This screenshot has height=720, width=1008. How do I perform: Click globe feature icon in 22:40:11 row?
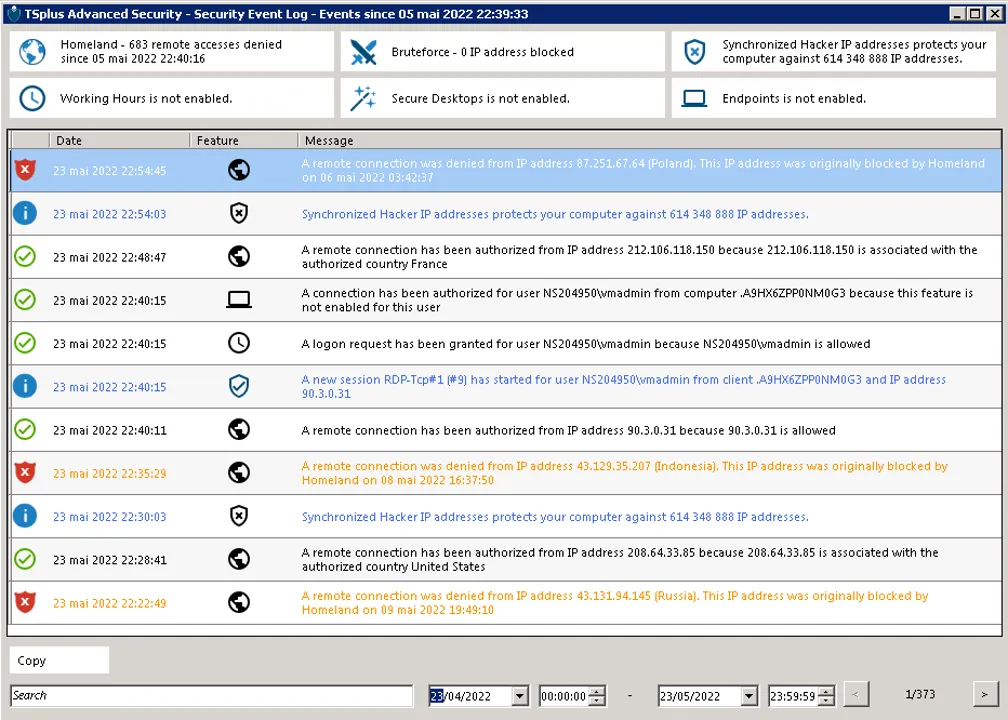239,429
